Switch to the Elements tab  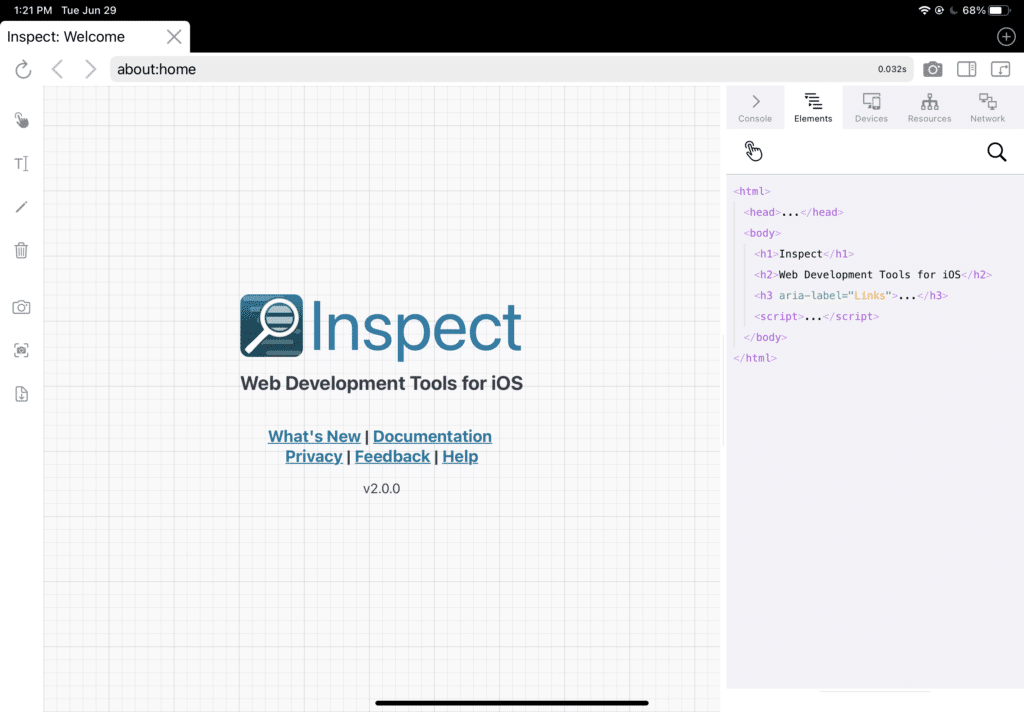(813, 108)
